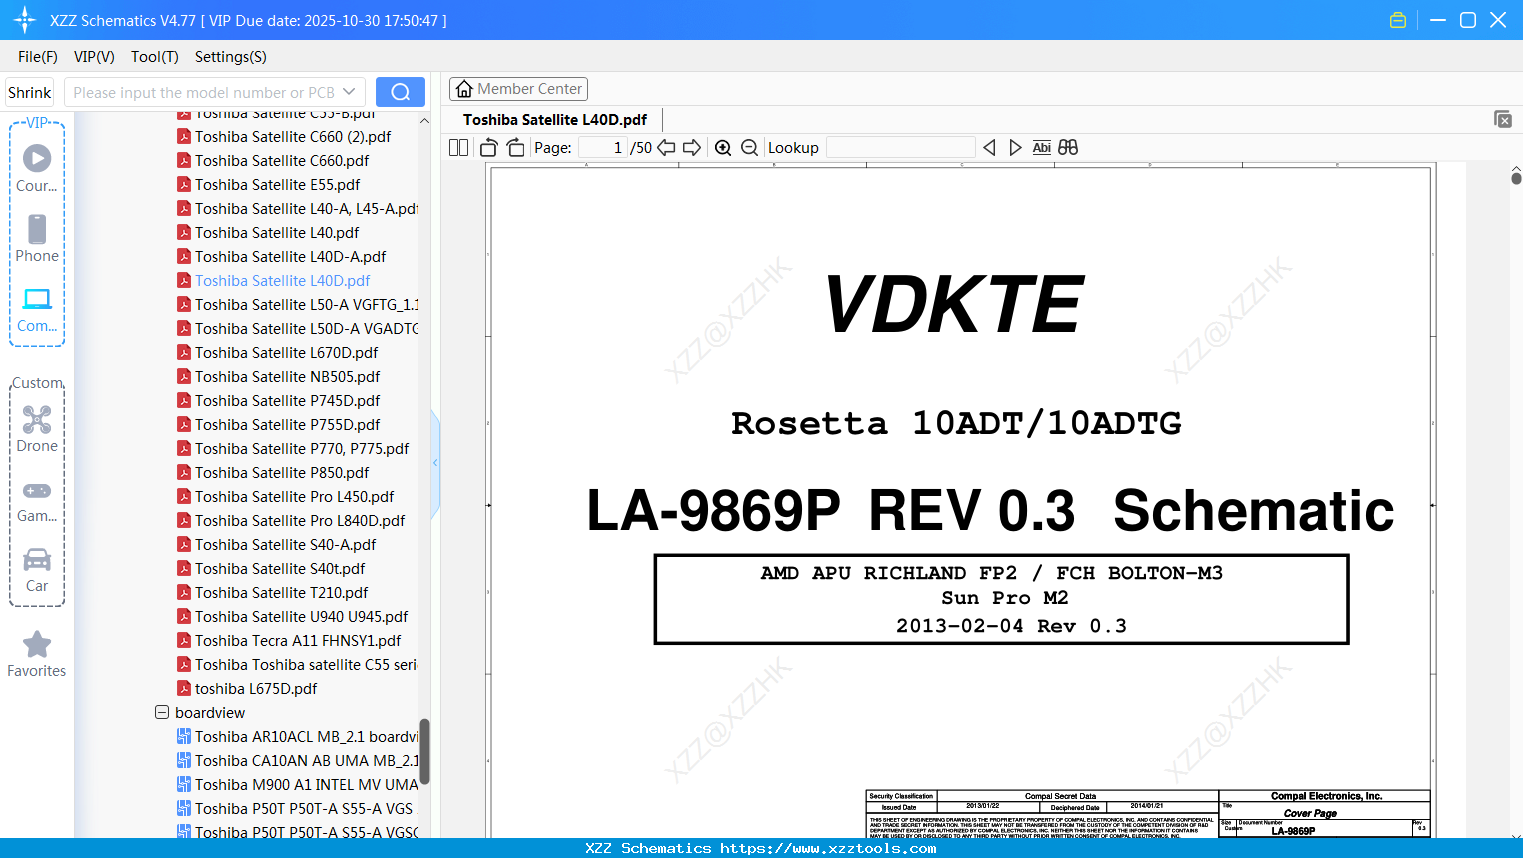Find previous lookup result
The height and width of the screenshot is (858, 1523).
pos(989,148)
